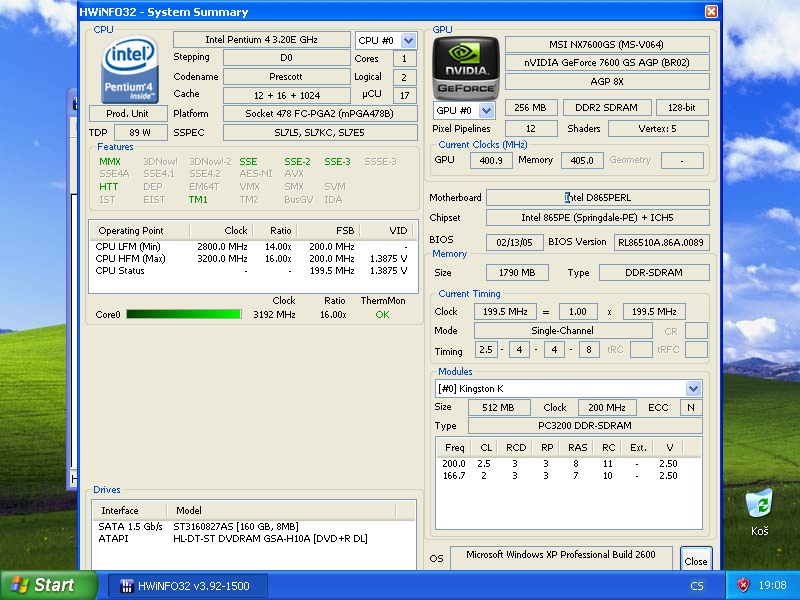The width and height of the screenshot is (800, 600).
Task: Close the System Summary window
Action: click(x=711, y=12)
